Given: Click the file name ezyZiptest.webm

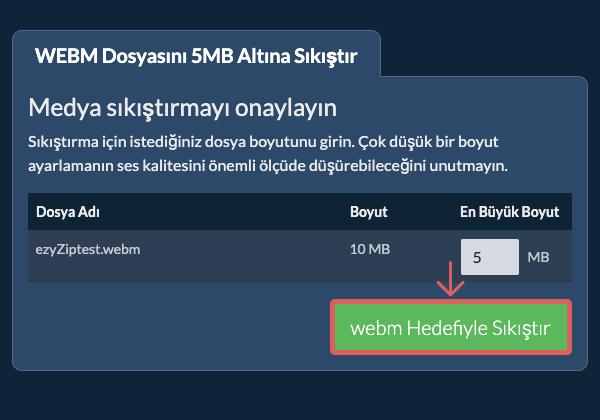Looking at the screenshot, I should [88, 249].
